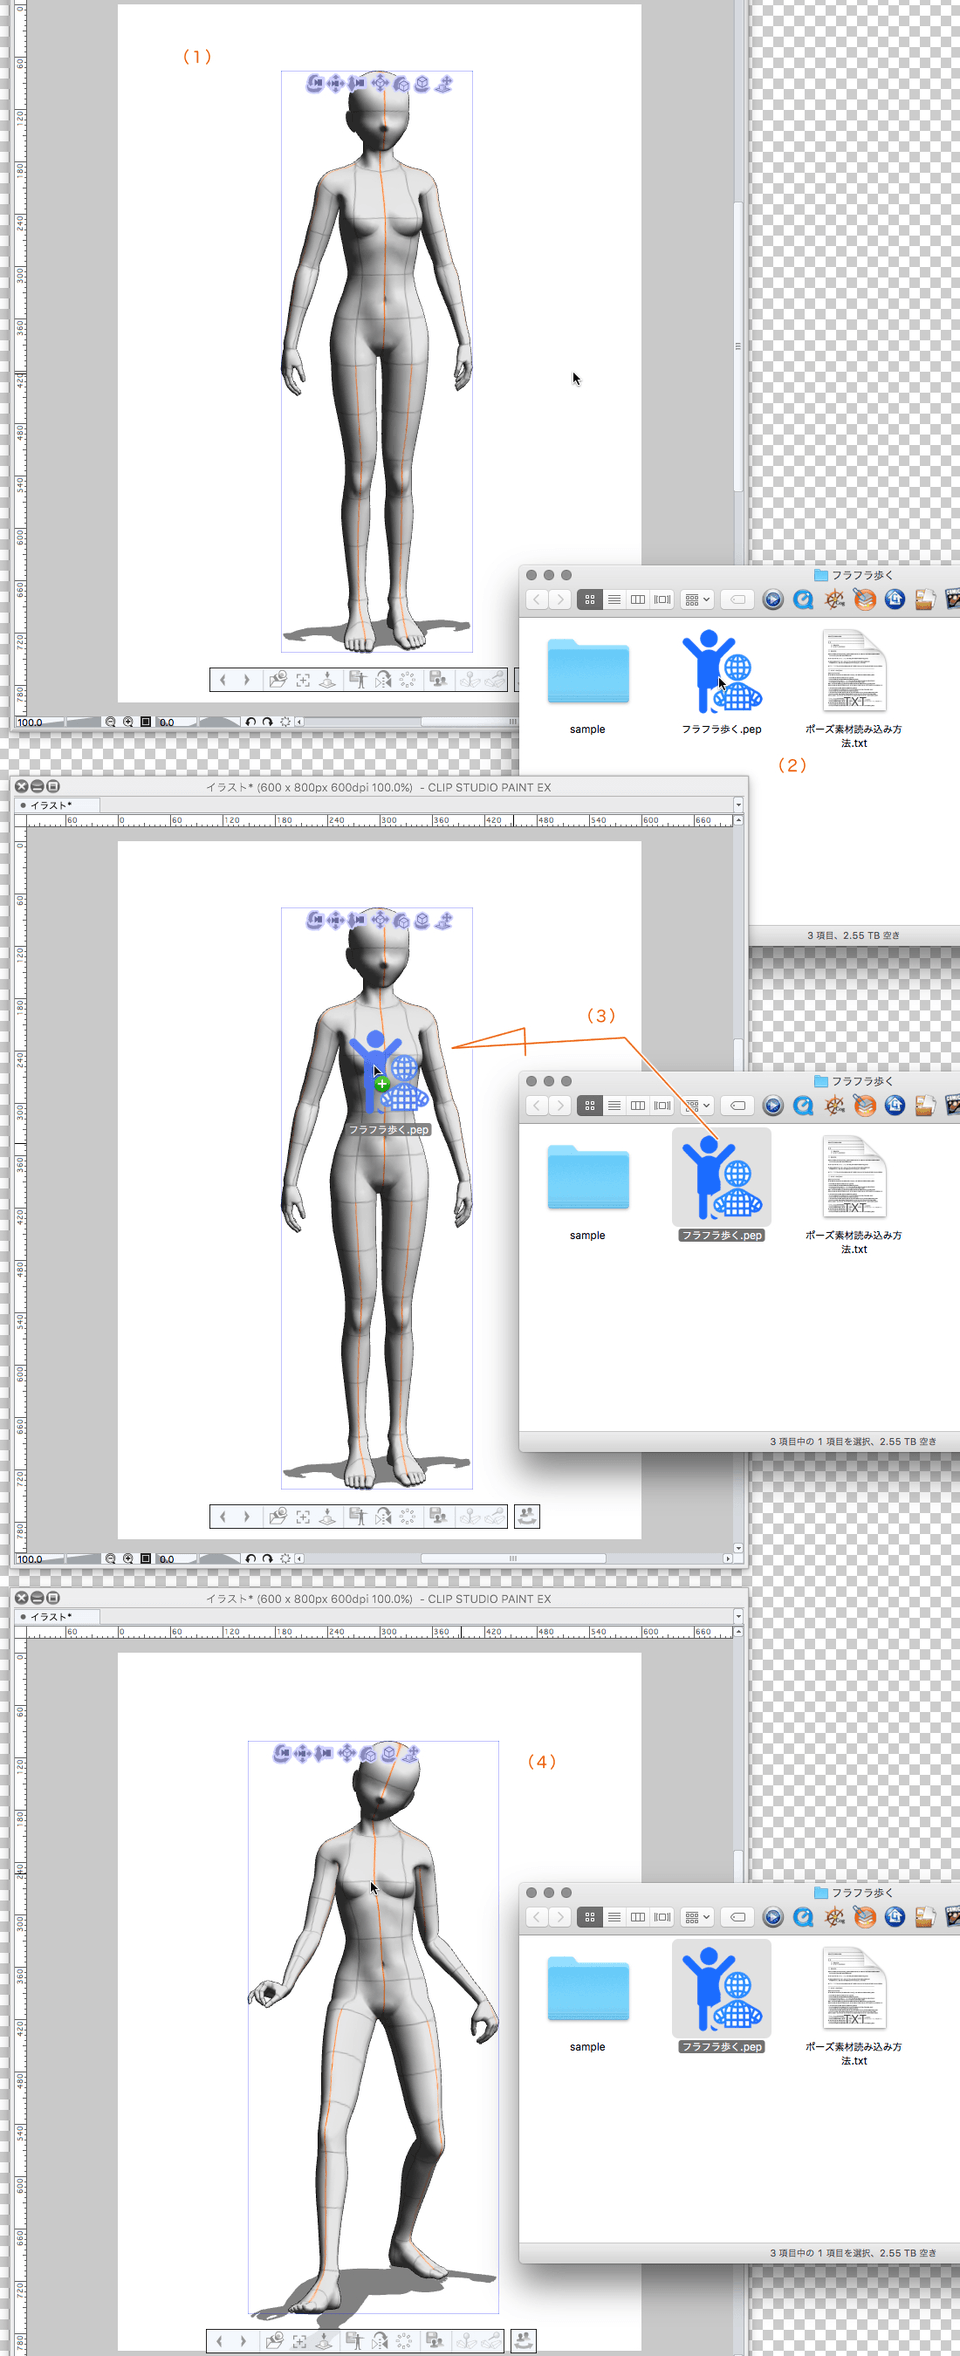Image resolution: width=960 pixels, height=2356 pixels.
Task: Flip pose horizontally in top canvas launcher
Action: 383,680
